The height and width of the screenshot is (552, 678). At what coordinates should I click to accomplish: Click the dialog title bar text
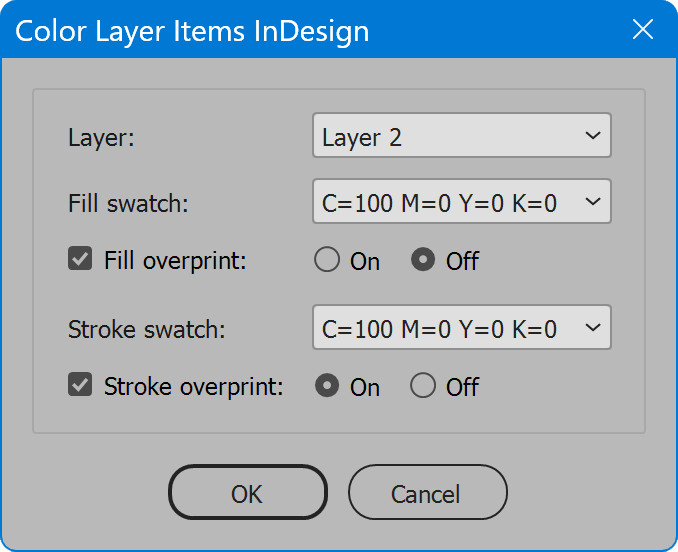[x=192, y=31]
